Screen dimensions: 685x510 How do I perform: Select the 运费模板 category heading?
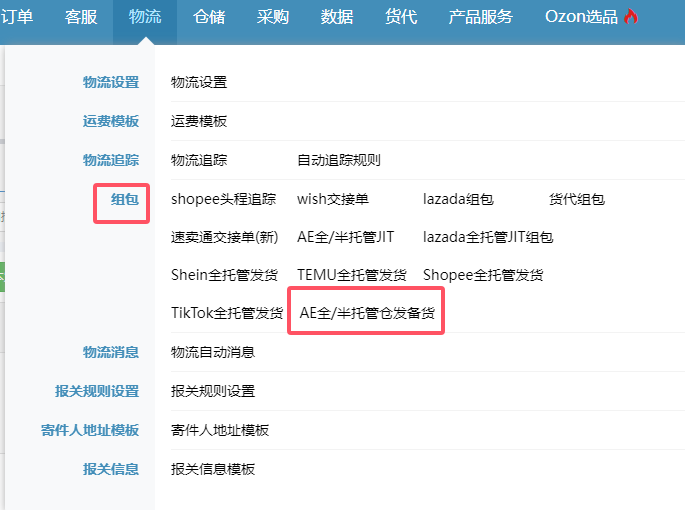click(111, 121)
